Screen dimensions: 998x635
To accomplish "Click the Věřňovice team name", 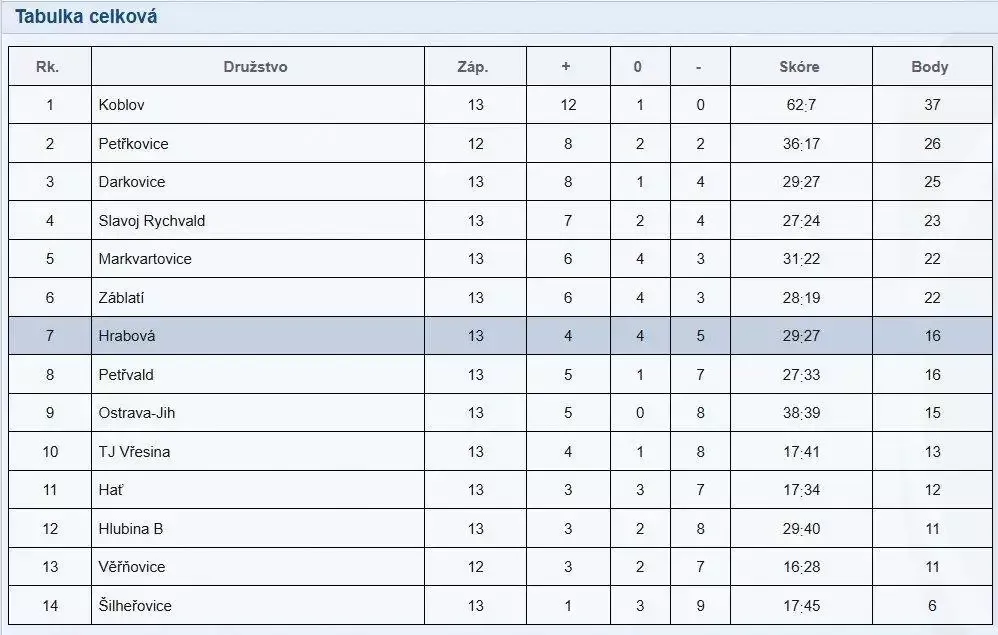I will (132, 567).
